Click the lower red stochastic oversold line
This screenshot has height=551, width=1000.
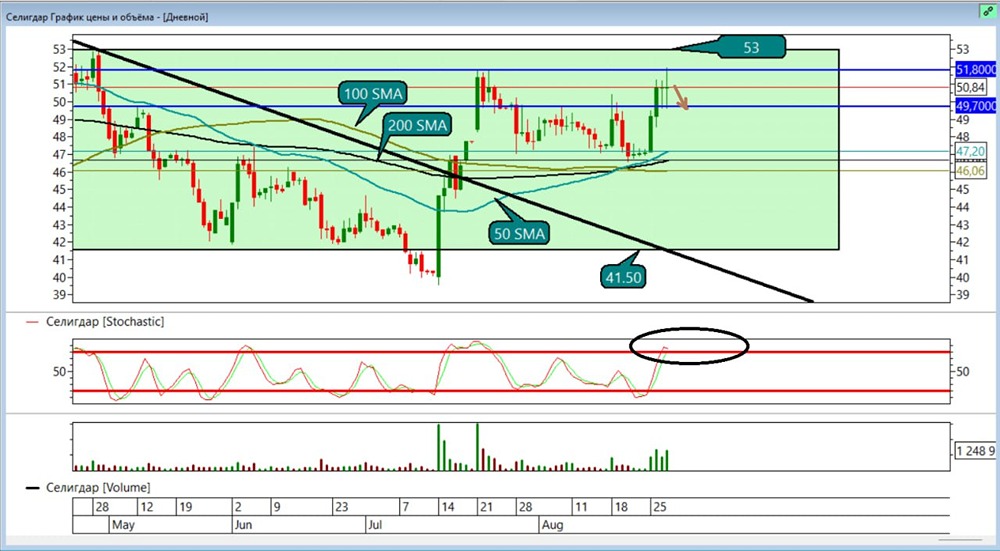coord(510,391)
